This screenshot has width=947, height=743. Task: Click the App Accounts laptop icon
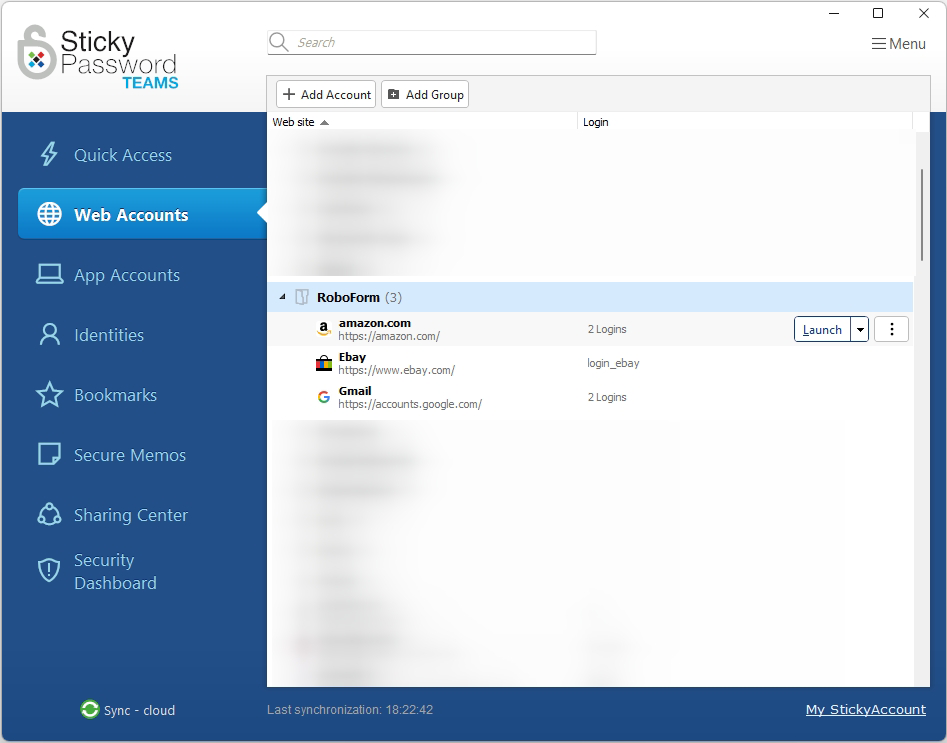coord(50,274)
